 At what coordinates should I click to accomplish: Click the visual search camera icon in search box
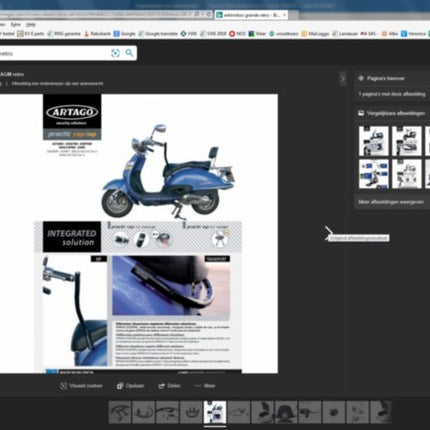click(x=115, y=53)
